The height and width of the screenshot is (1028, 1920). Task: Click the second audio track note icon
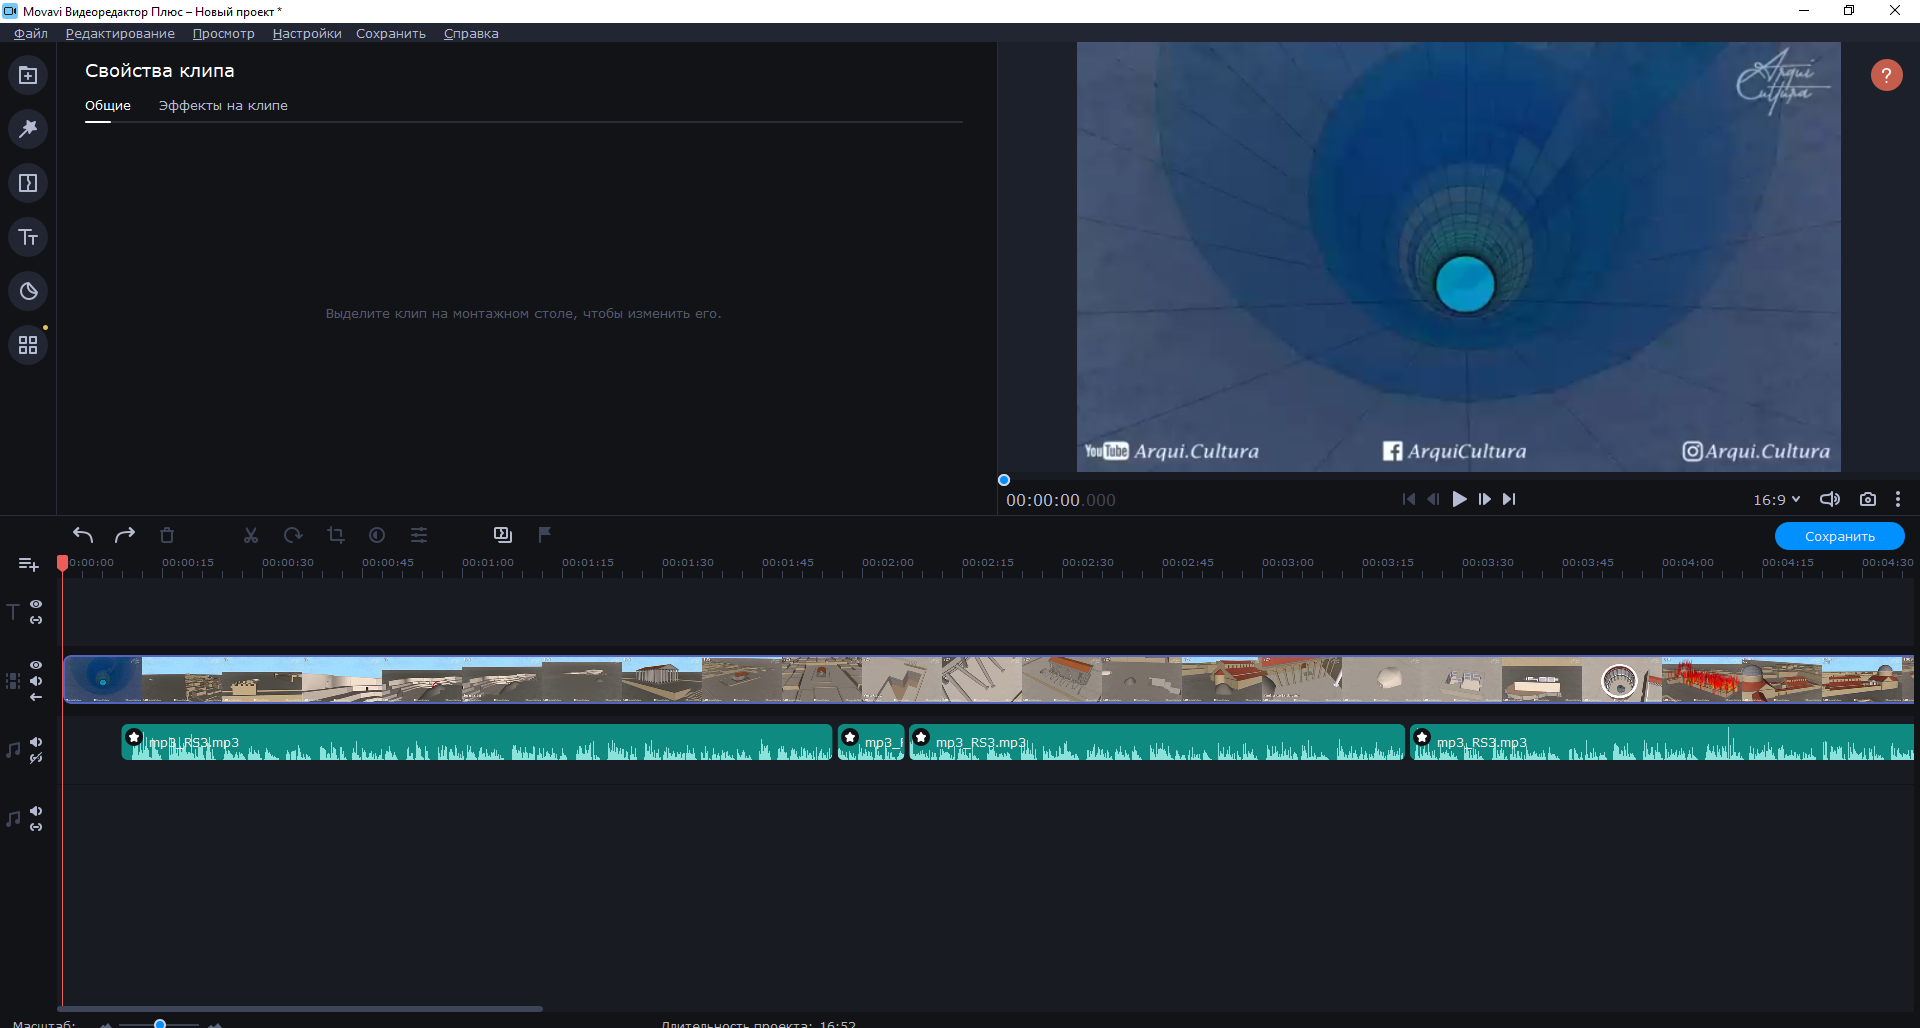(x=13, y=819)
